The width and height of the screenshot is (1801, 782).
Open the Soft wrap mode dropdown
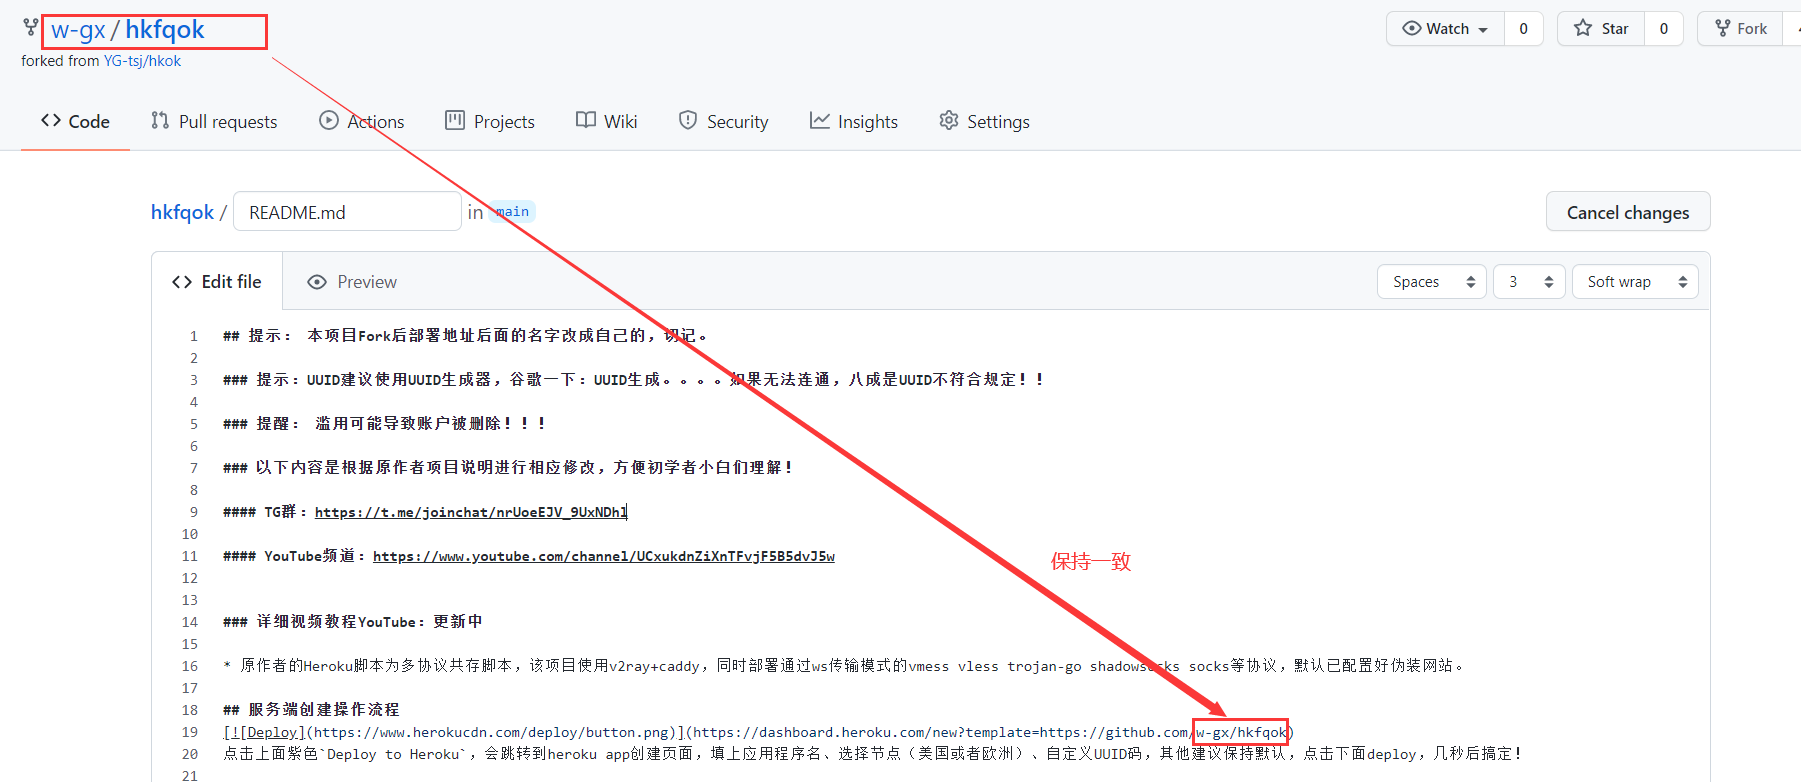pos(1635,282)
